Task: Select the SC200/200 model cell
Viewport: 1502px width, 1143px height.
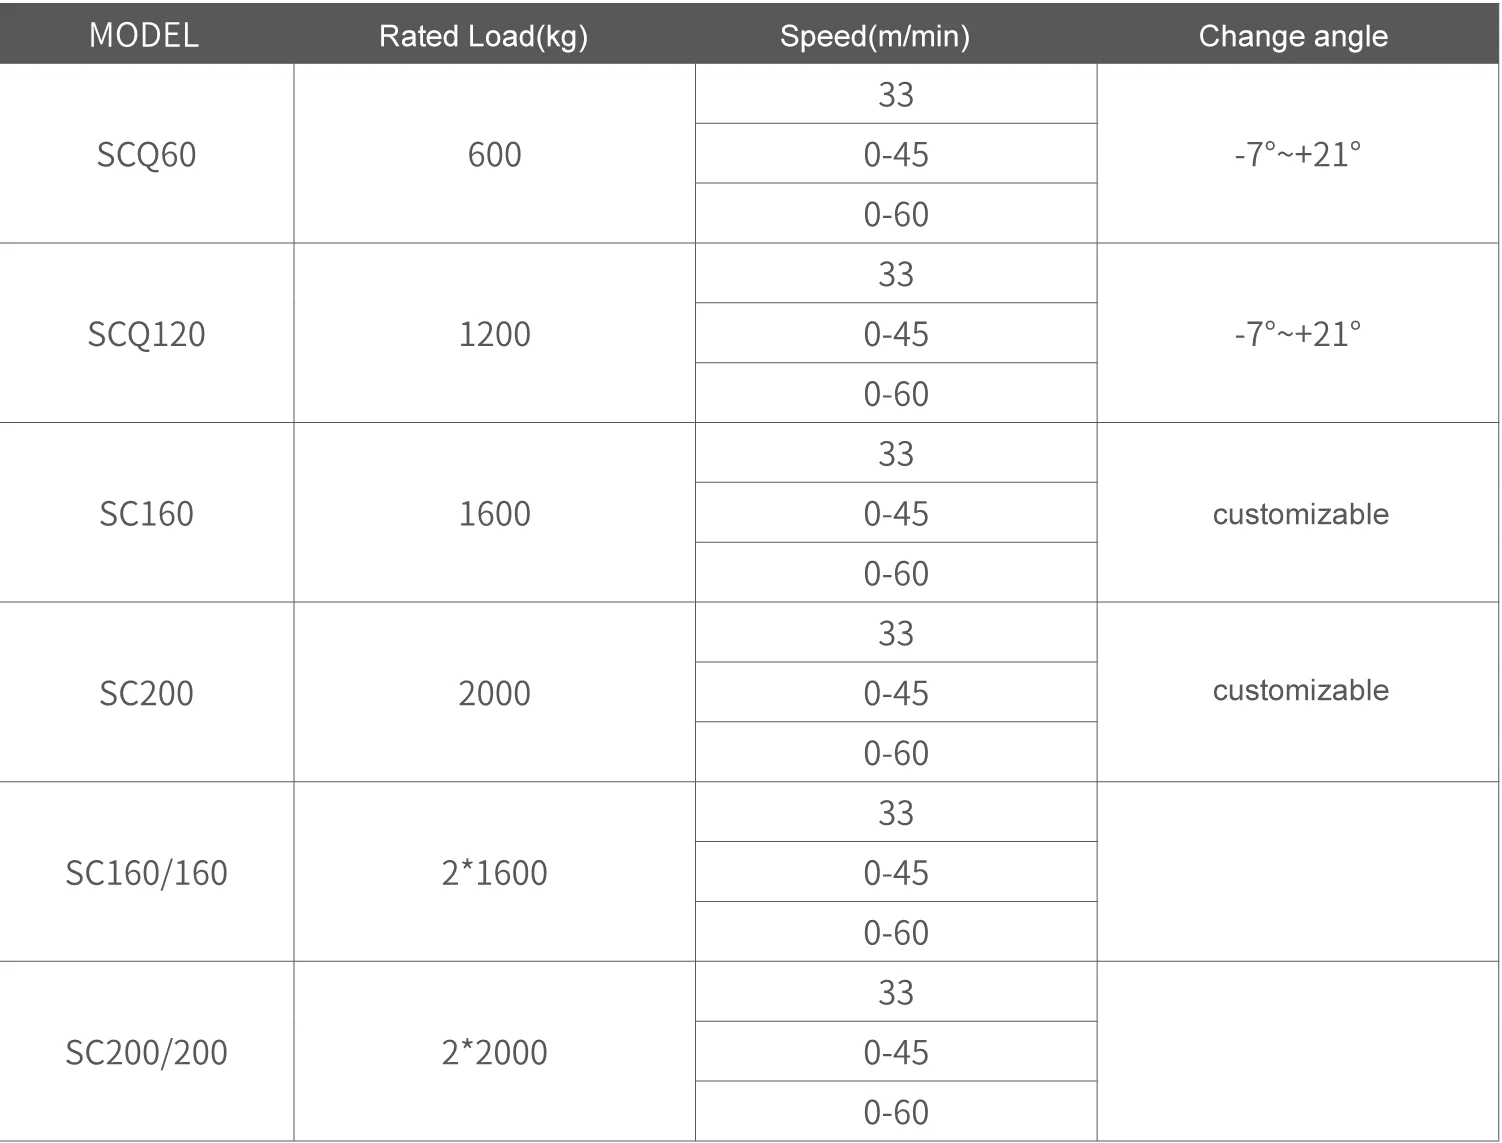Action: (x=146, y=1052)
